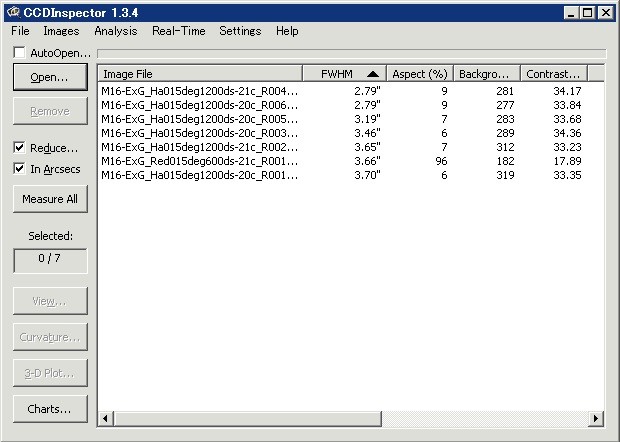This screenshot has height=442, width=620.
Task: Click the Contrast value 34.17
Action: point(567,91)
